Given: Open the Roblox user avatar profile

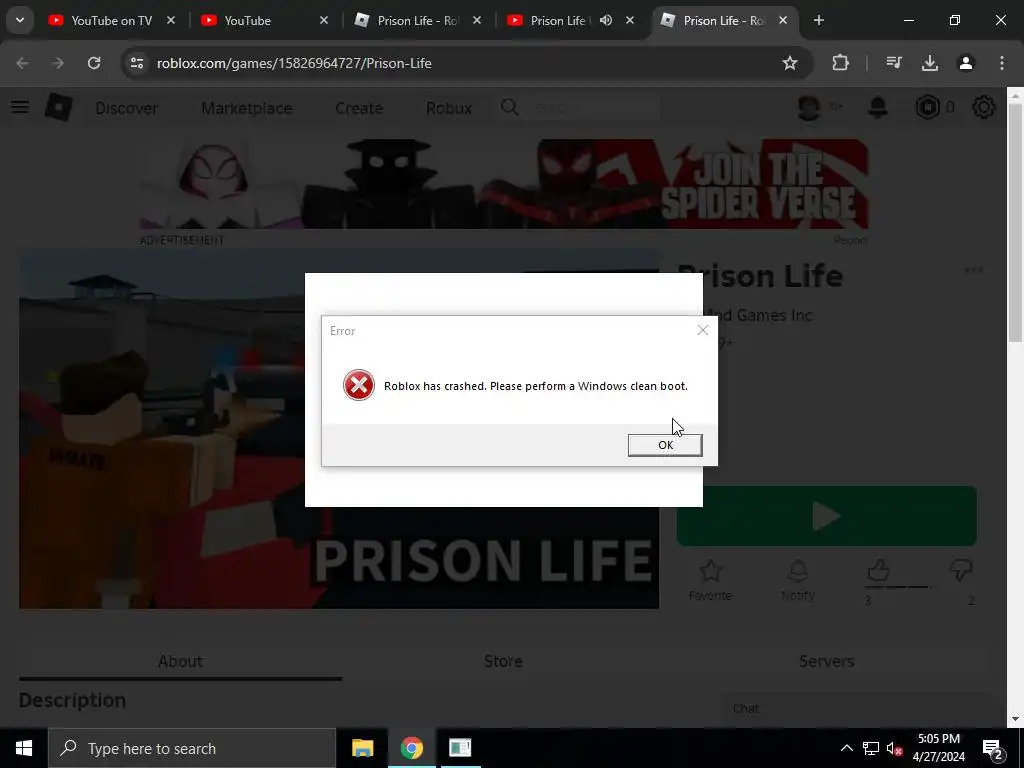Looking at the screenshot, I should click(809, 107).
